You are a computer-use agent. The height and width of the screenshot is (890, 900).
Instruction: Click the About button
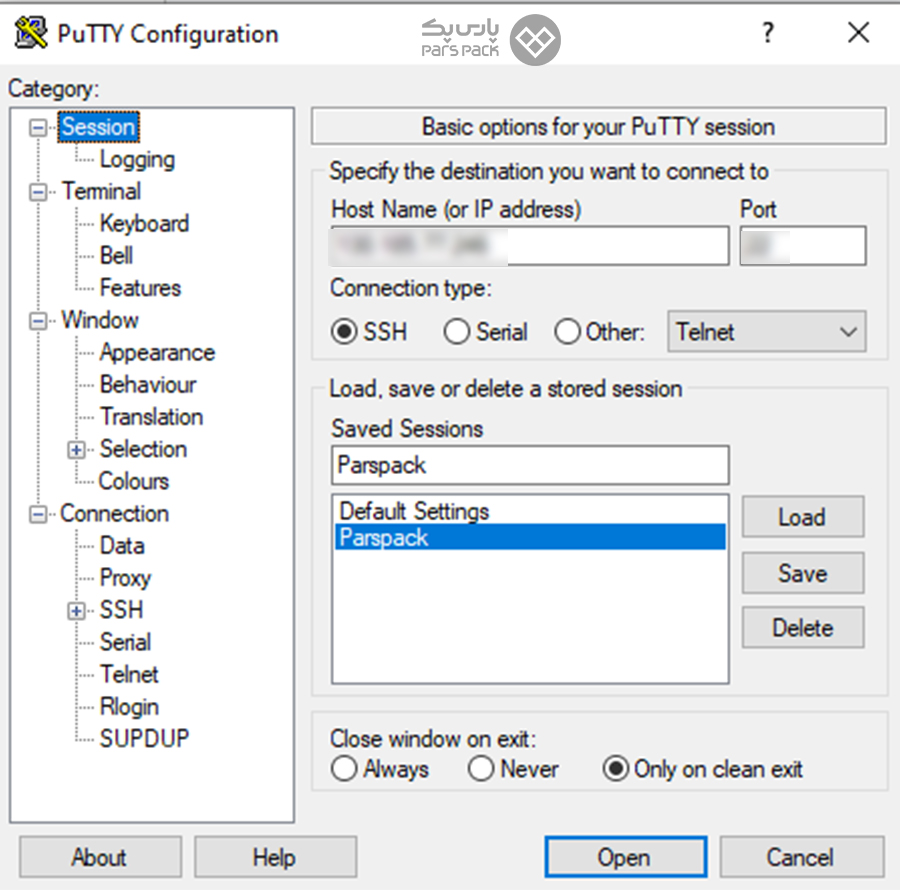click(x=100, y=857)
